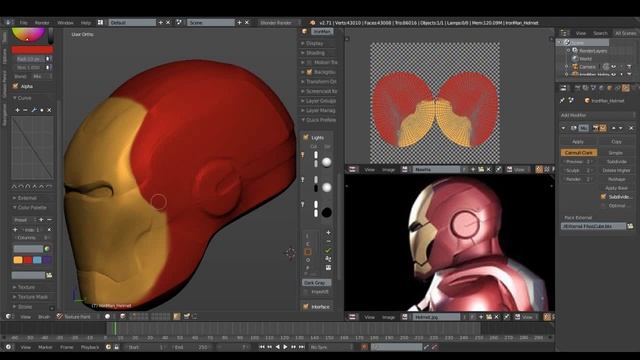Click the green checkmark in Lights panel

328,250
